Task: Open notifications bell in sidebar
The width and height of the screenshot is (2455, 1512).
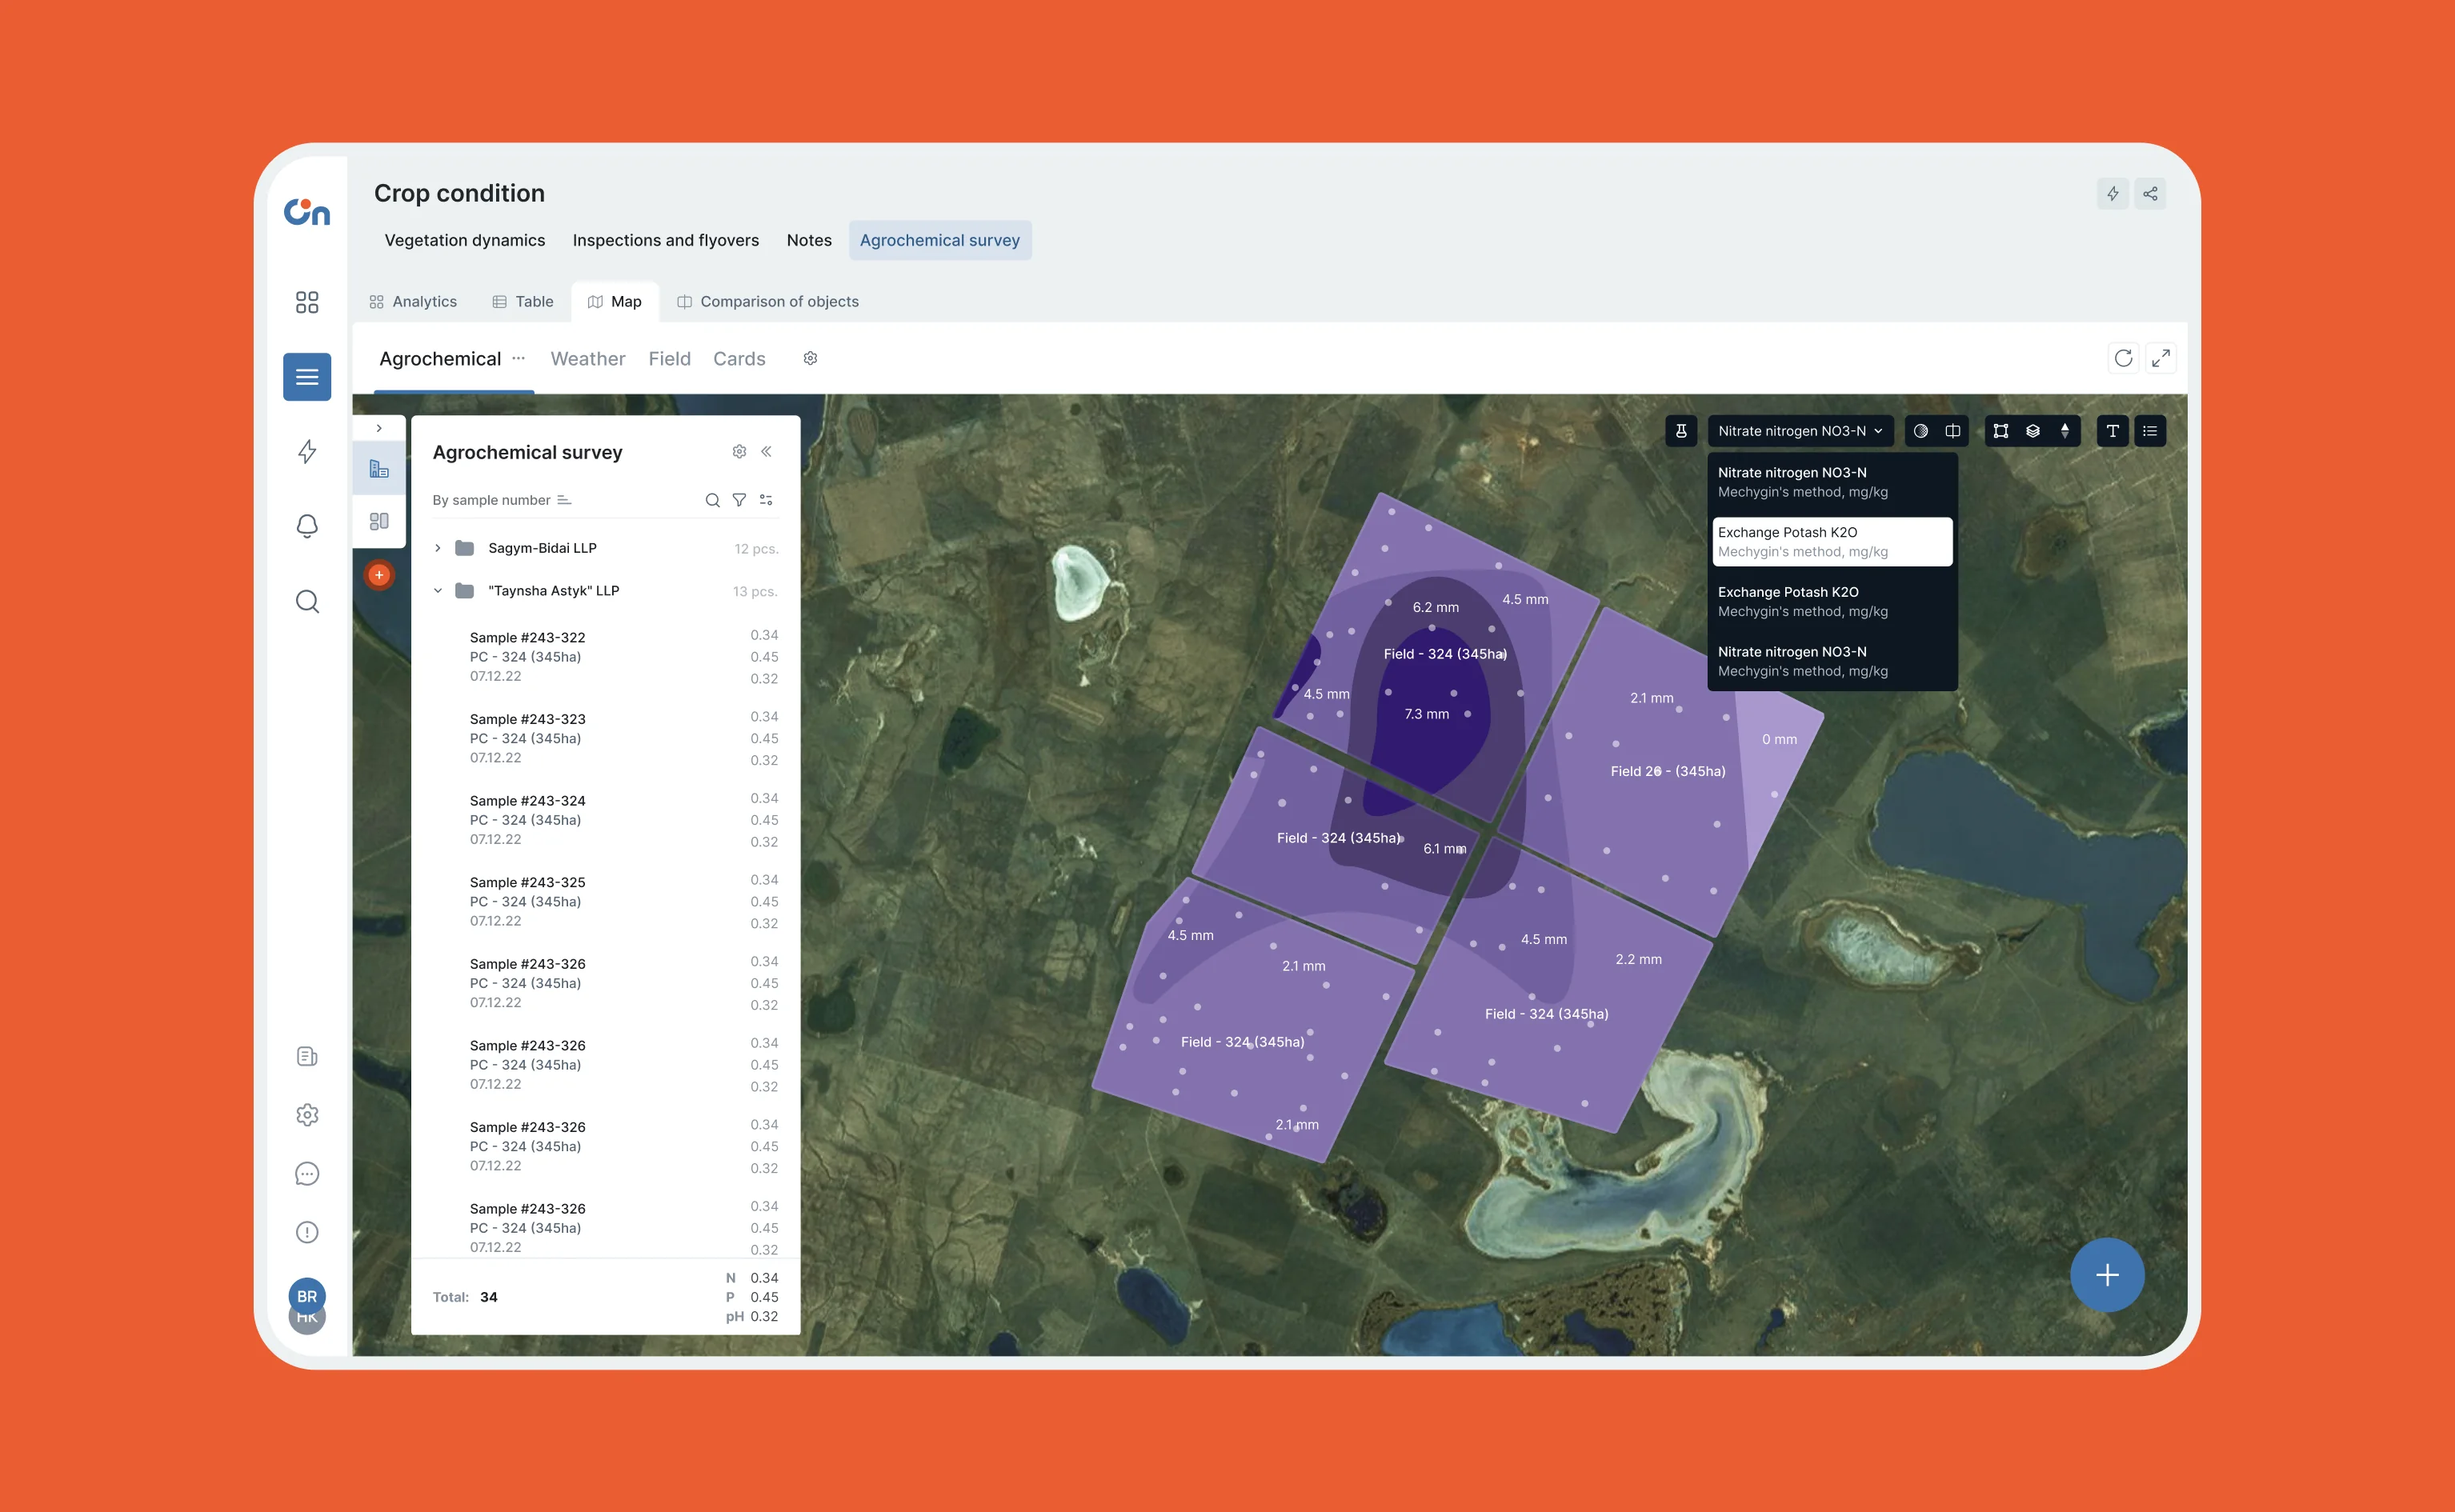Action: tap(307, 526)
